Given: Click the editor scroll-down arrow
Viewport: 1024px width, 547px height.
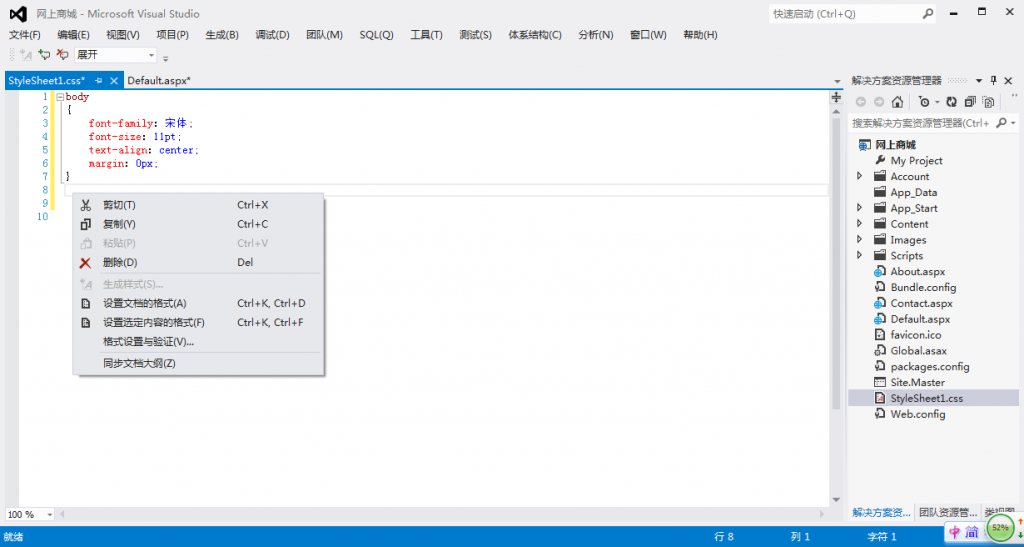Looking at the screenshot, I should click(836, 500).
